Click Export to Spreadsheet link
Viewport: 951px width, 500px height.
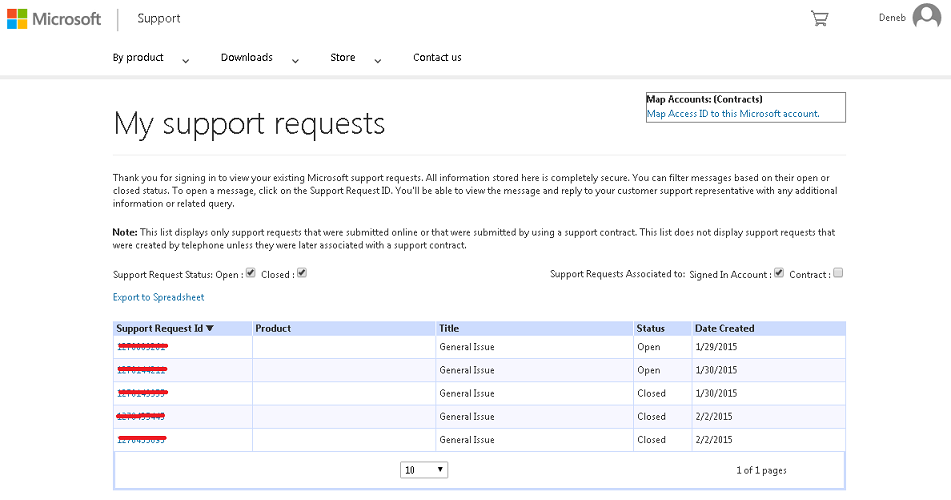[158, 297]
